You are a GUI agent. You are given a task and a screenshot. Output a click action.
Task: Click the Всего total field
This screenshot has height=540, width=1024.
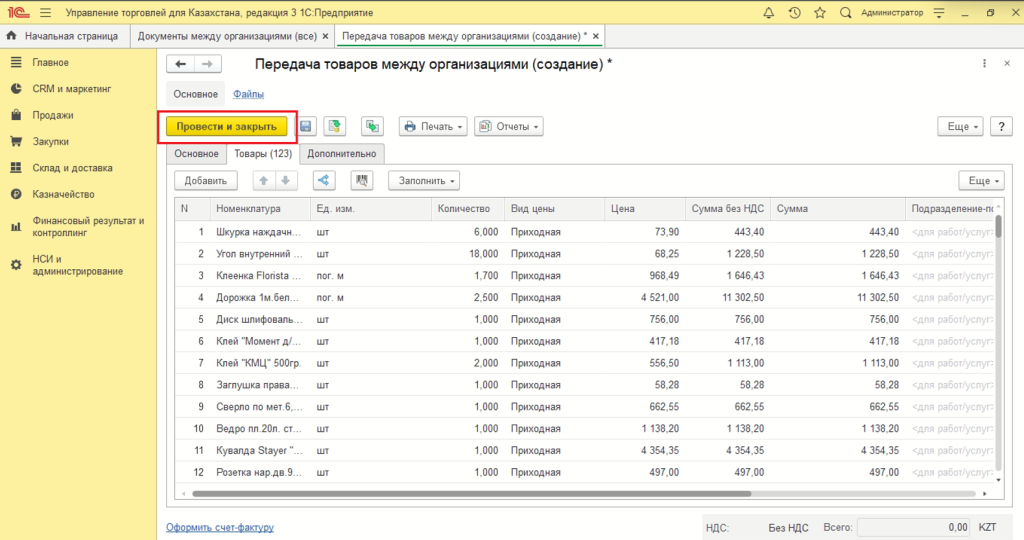(915, 528)
